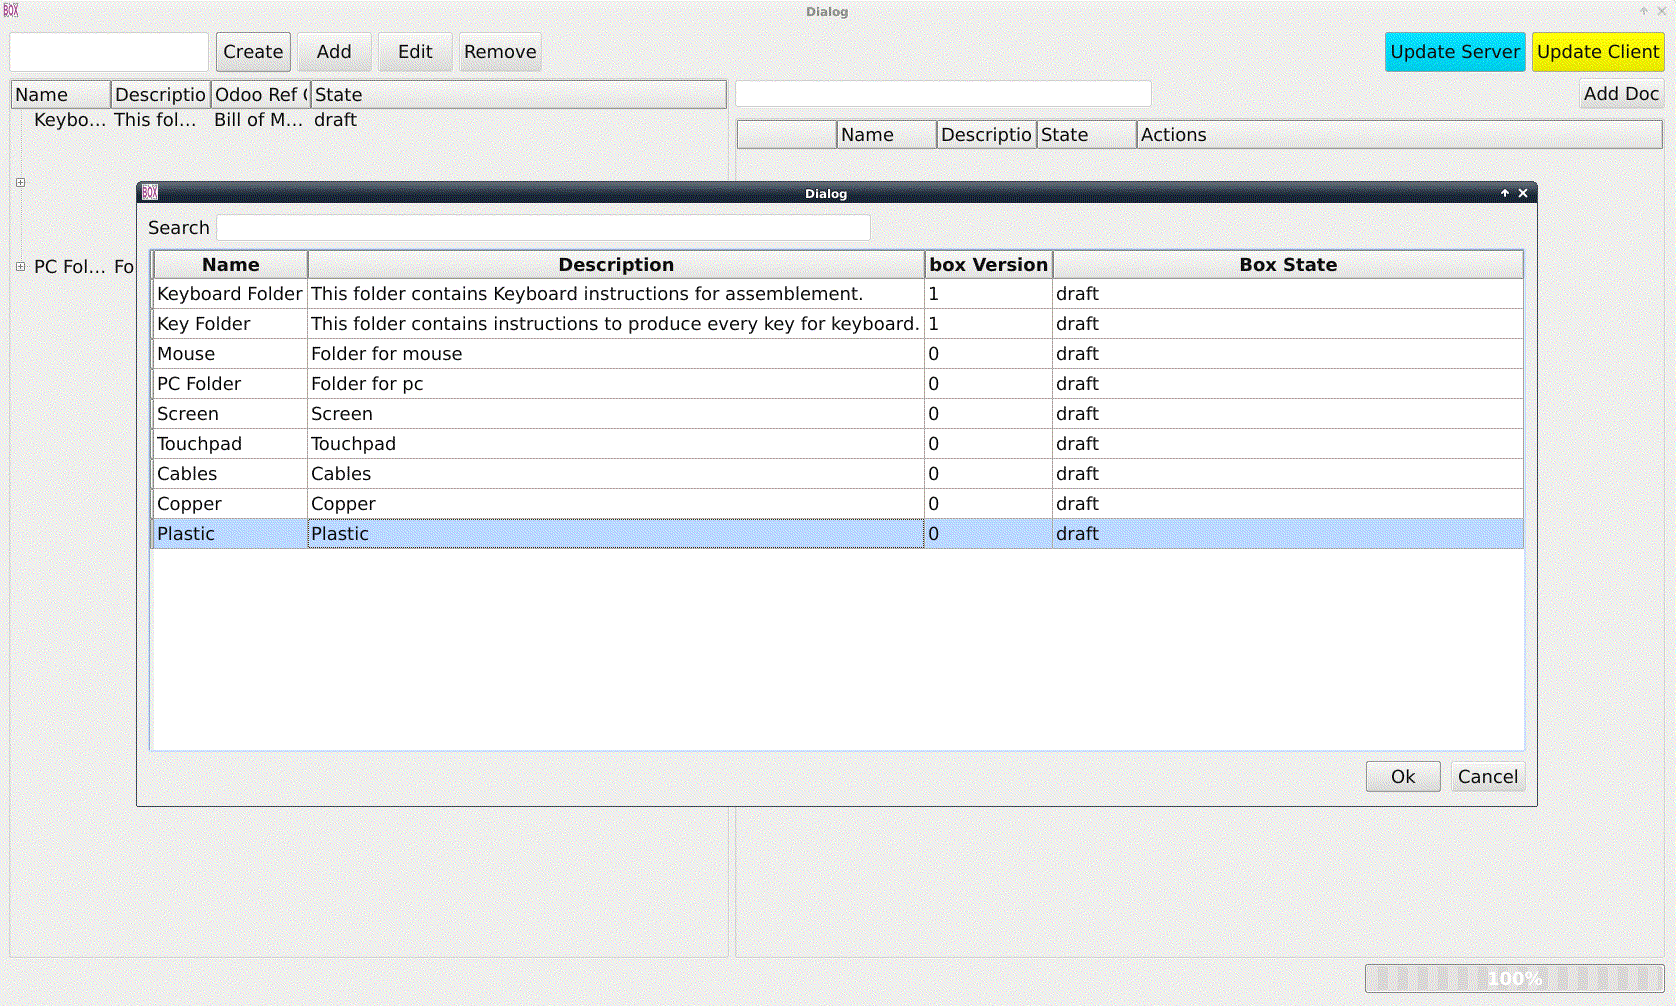The height and width of the screenshot is (1006, 1676).
Task: Click the BOX icon in the Dialog title bar
Action: tap(150, 193)
